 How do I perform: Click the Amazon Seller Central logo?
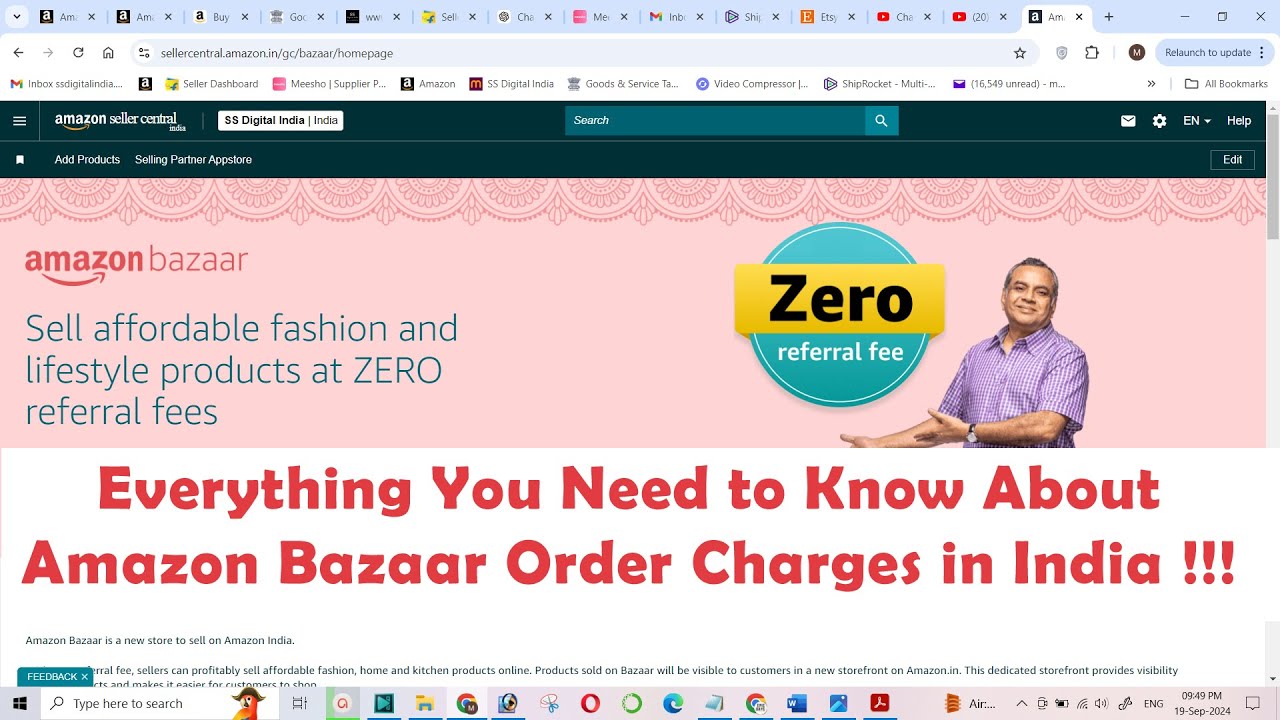[x=120, y=121]
